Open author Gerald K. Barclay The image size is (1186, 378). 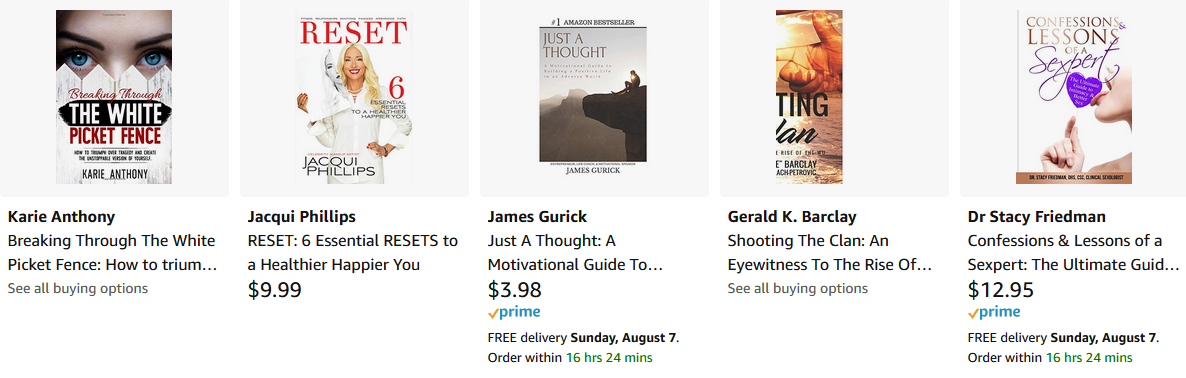pos(792,217)
